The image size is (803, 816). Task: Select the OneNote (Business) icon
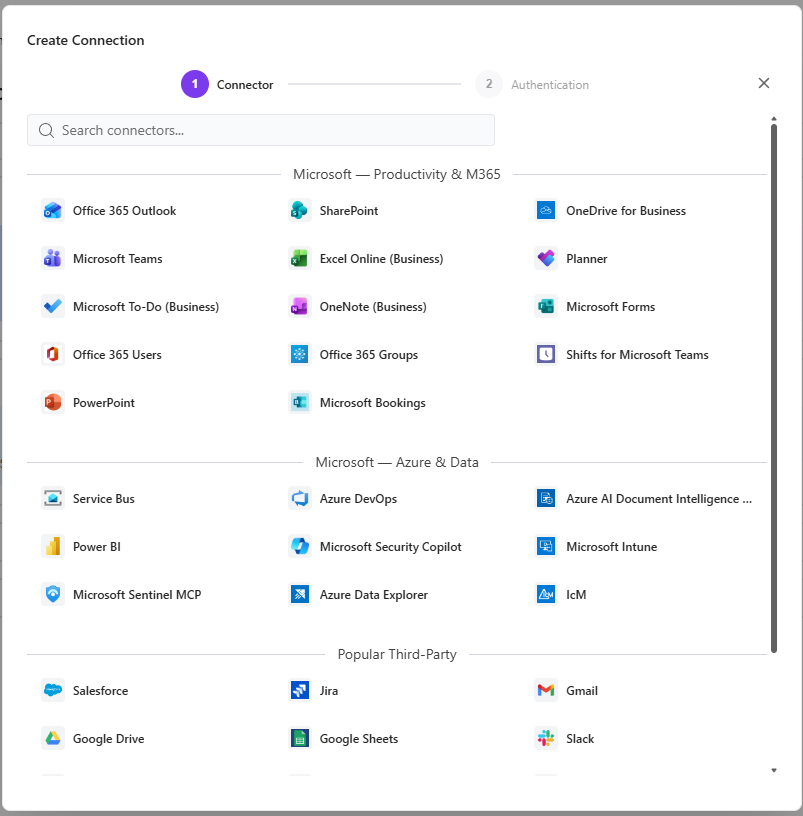tap(300, 307)
